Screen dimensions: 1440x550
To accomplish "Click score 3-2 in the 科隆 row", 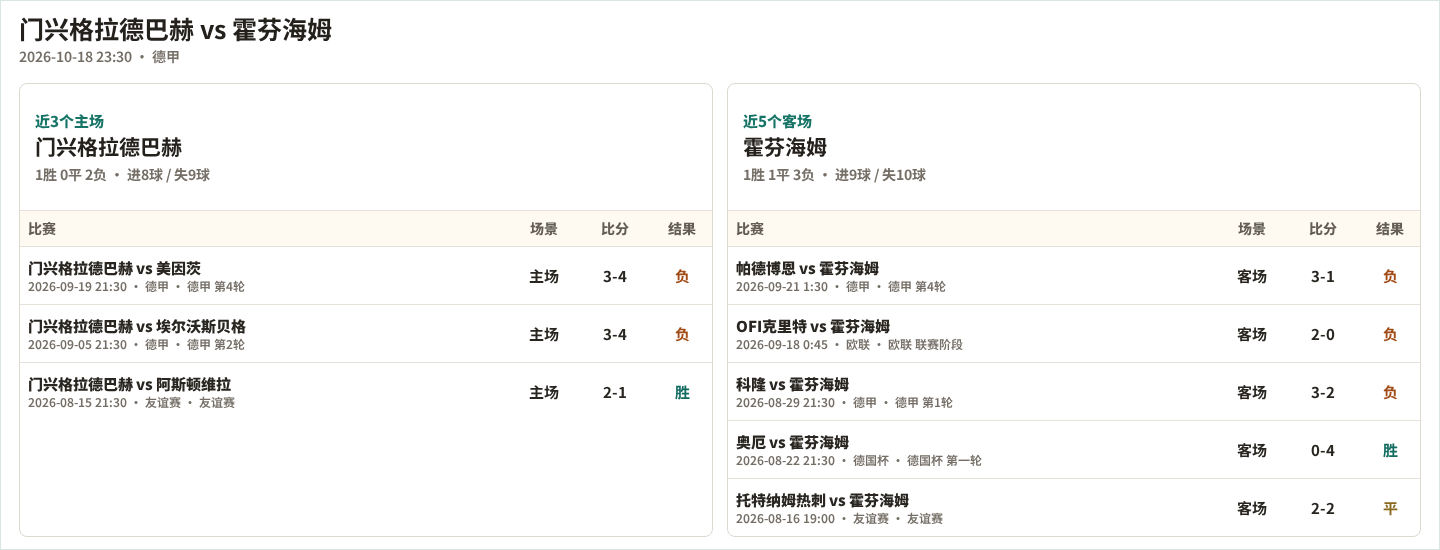I will tap(1323, 392).
